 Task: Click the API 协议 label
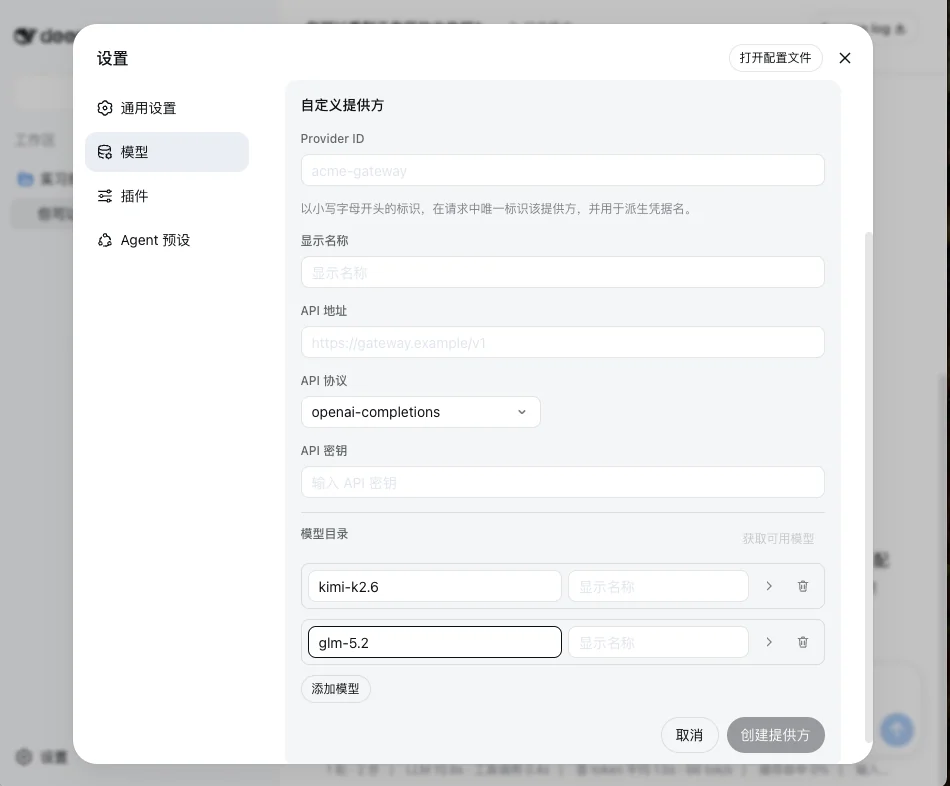[x=324, y=381]
